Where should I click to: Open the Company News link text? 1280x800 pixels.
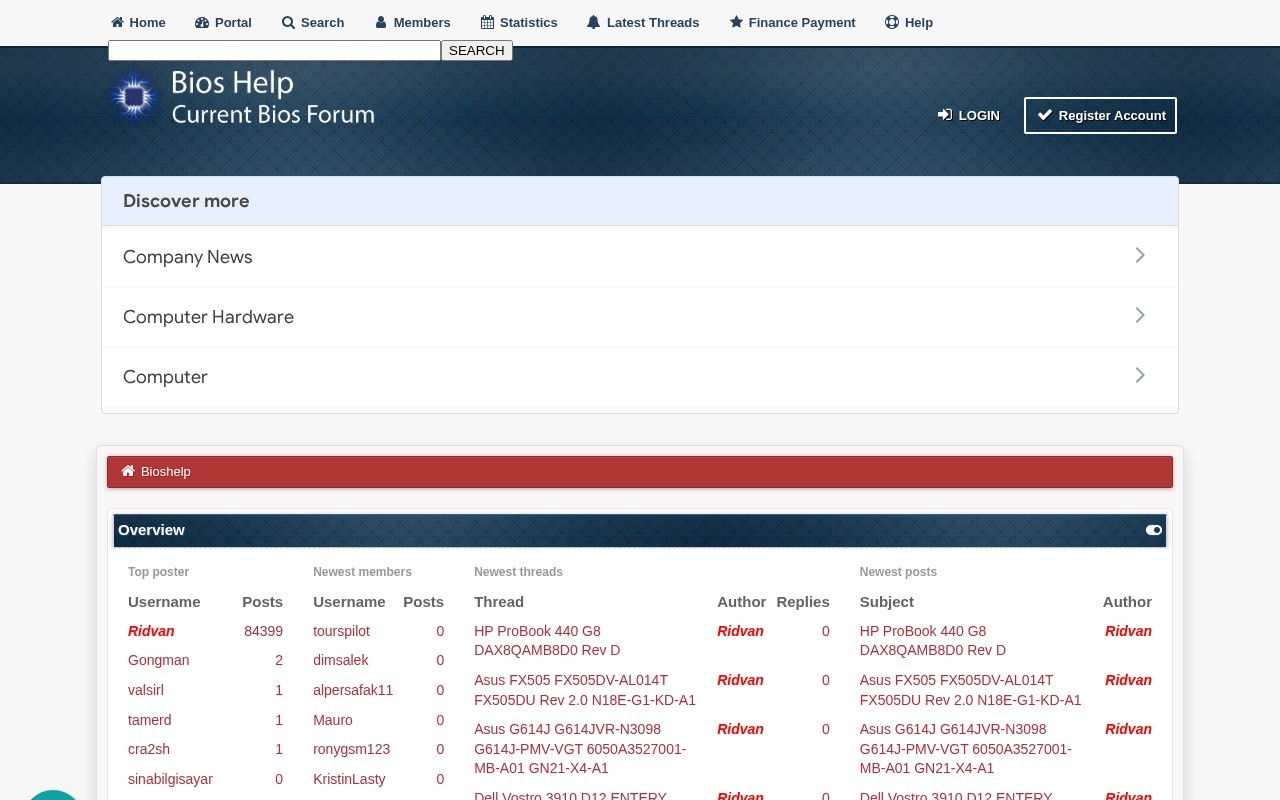tap(187, 257)
